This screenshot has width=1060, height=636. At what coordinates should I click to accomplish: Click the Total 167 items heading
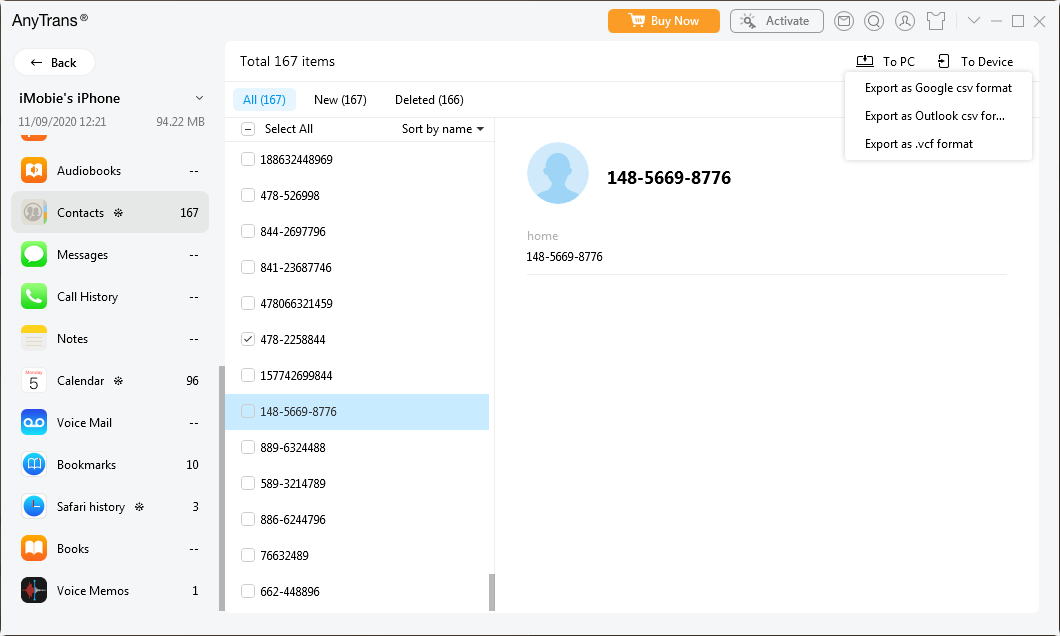287,62
